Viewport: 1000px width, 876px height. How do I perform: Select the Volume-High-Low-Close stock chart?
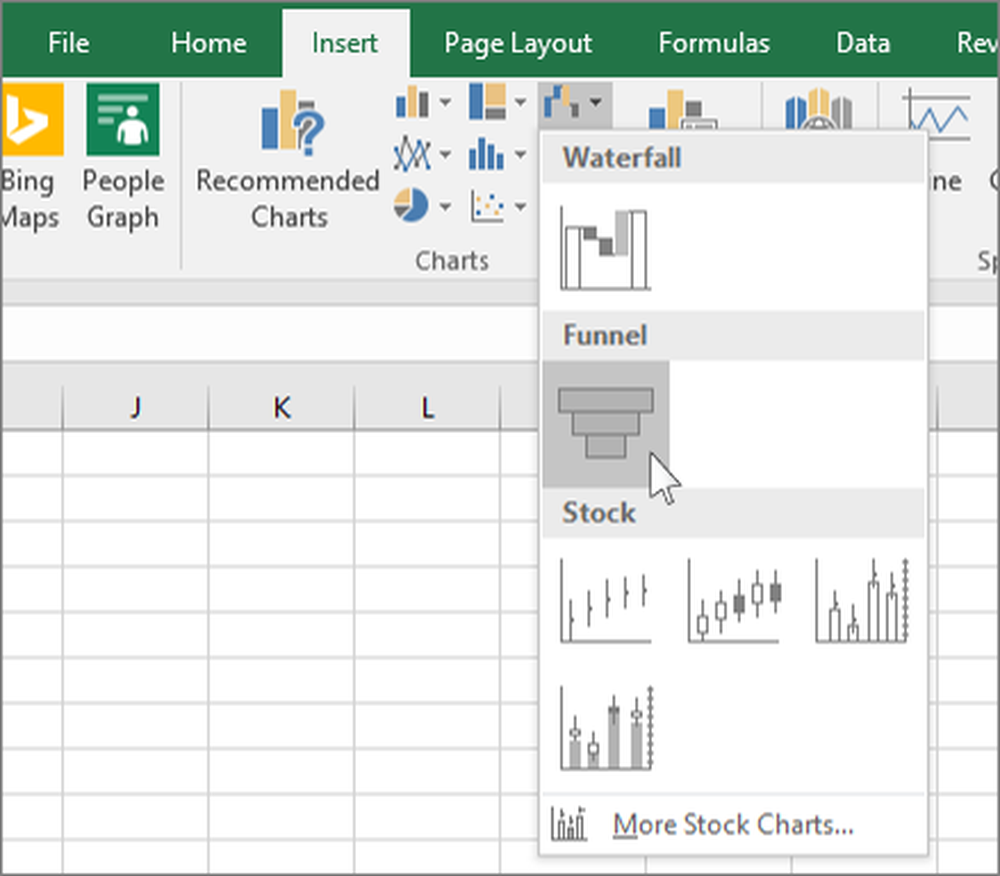point(861,601)
